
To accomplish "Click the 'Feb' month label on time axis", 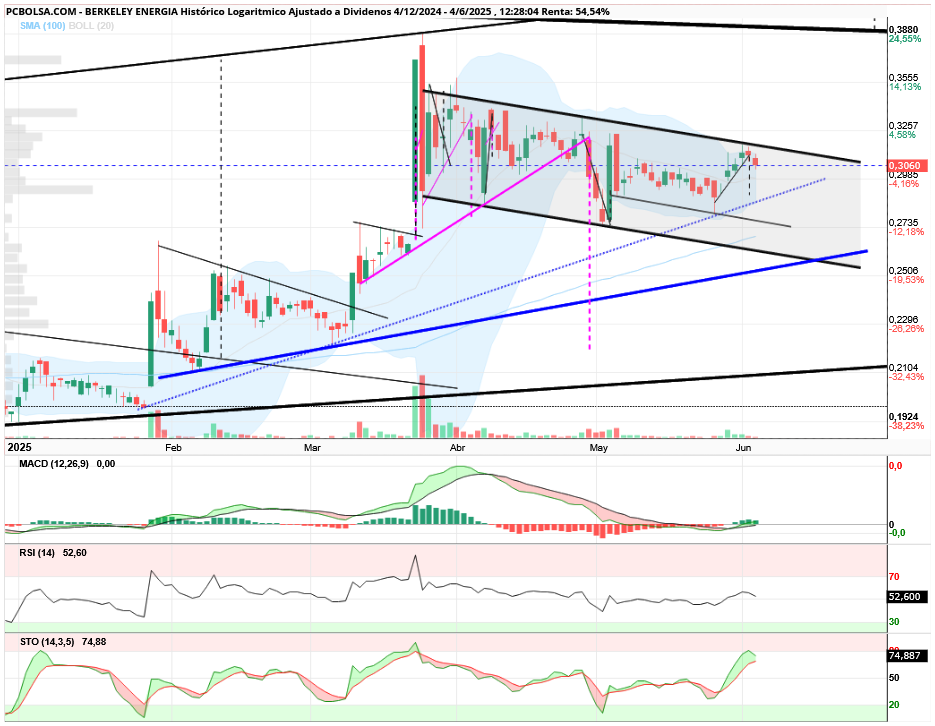I will tap(173, 448).
